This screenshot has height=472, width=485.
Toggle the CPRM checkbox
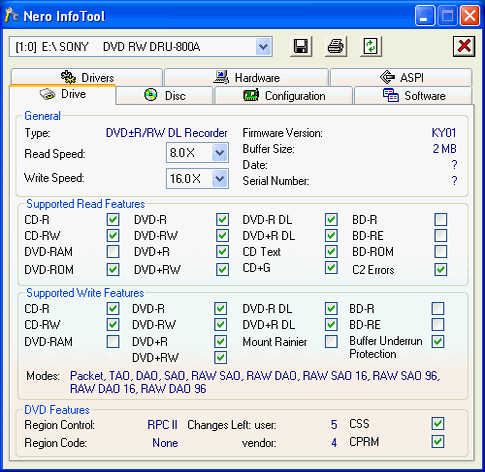(438, 442)
